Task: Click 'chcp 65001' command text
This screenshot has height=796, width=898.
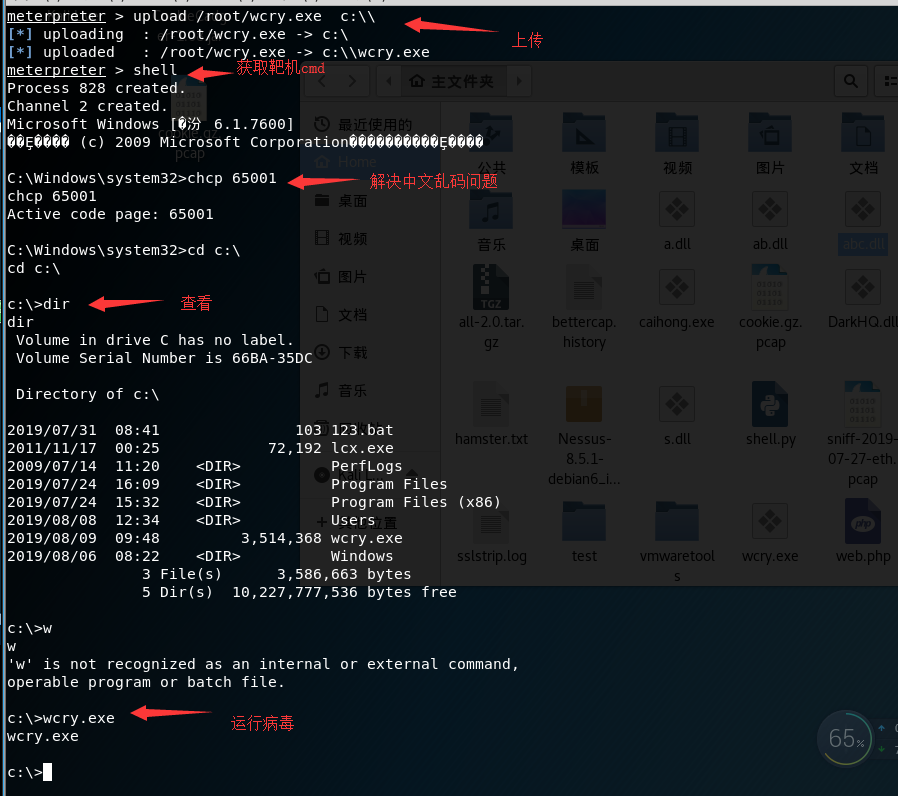Action: click(232, 178)
